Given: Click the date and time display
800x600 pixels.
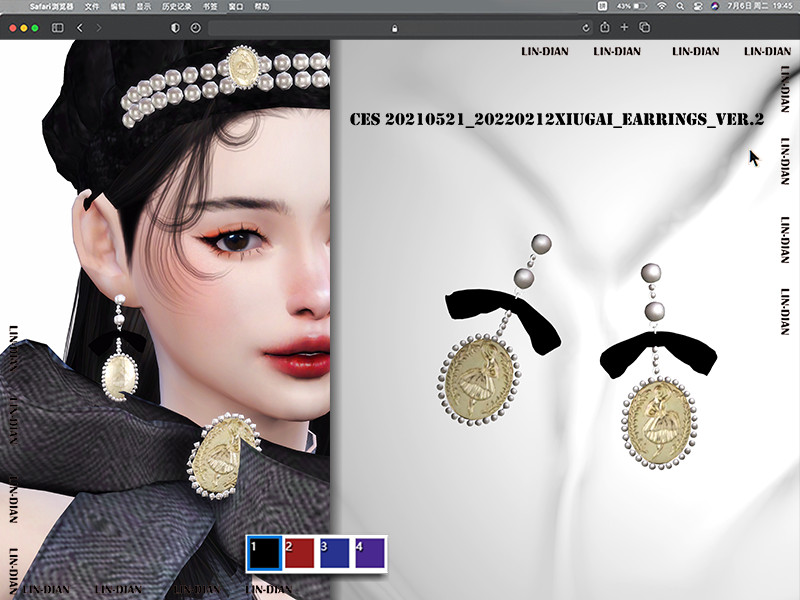Looking at the screenshot, I should 758,6.
